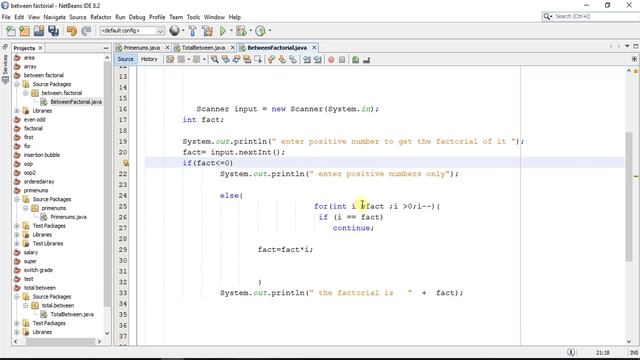Click the Uncomment lines icon
640x360 pixels.
[367, 60]
